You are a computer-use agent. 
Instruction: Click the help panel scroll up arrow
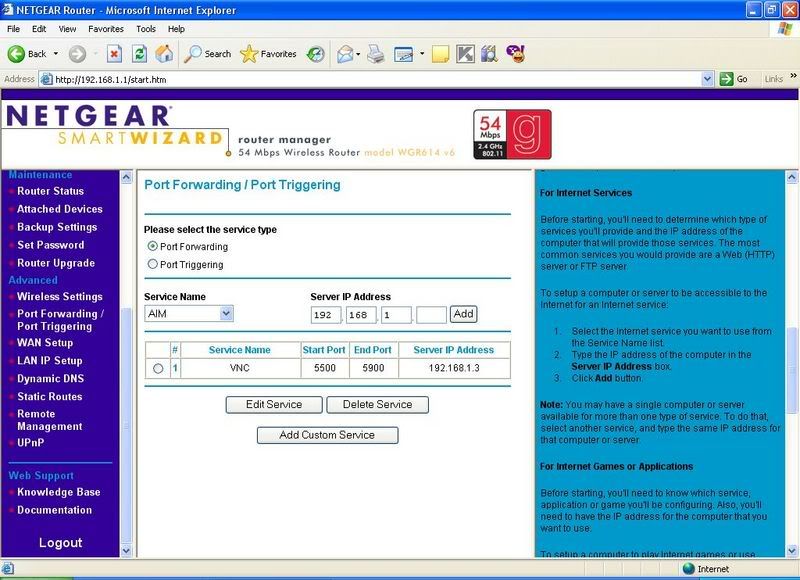click(792, 177)
